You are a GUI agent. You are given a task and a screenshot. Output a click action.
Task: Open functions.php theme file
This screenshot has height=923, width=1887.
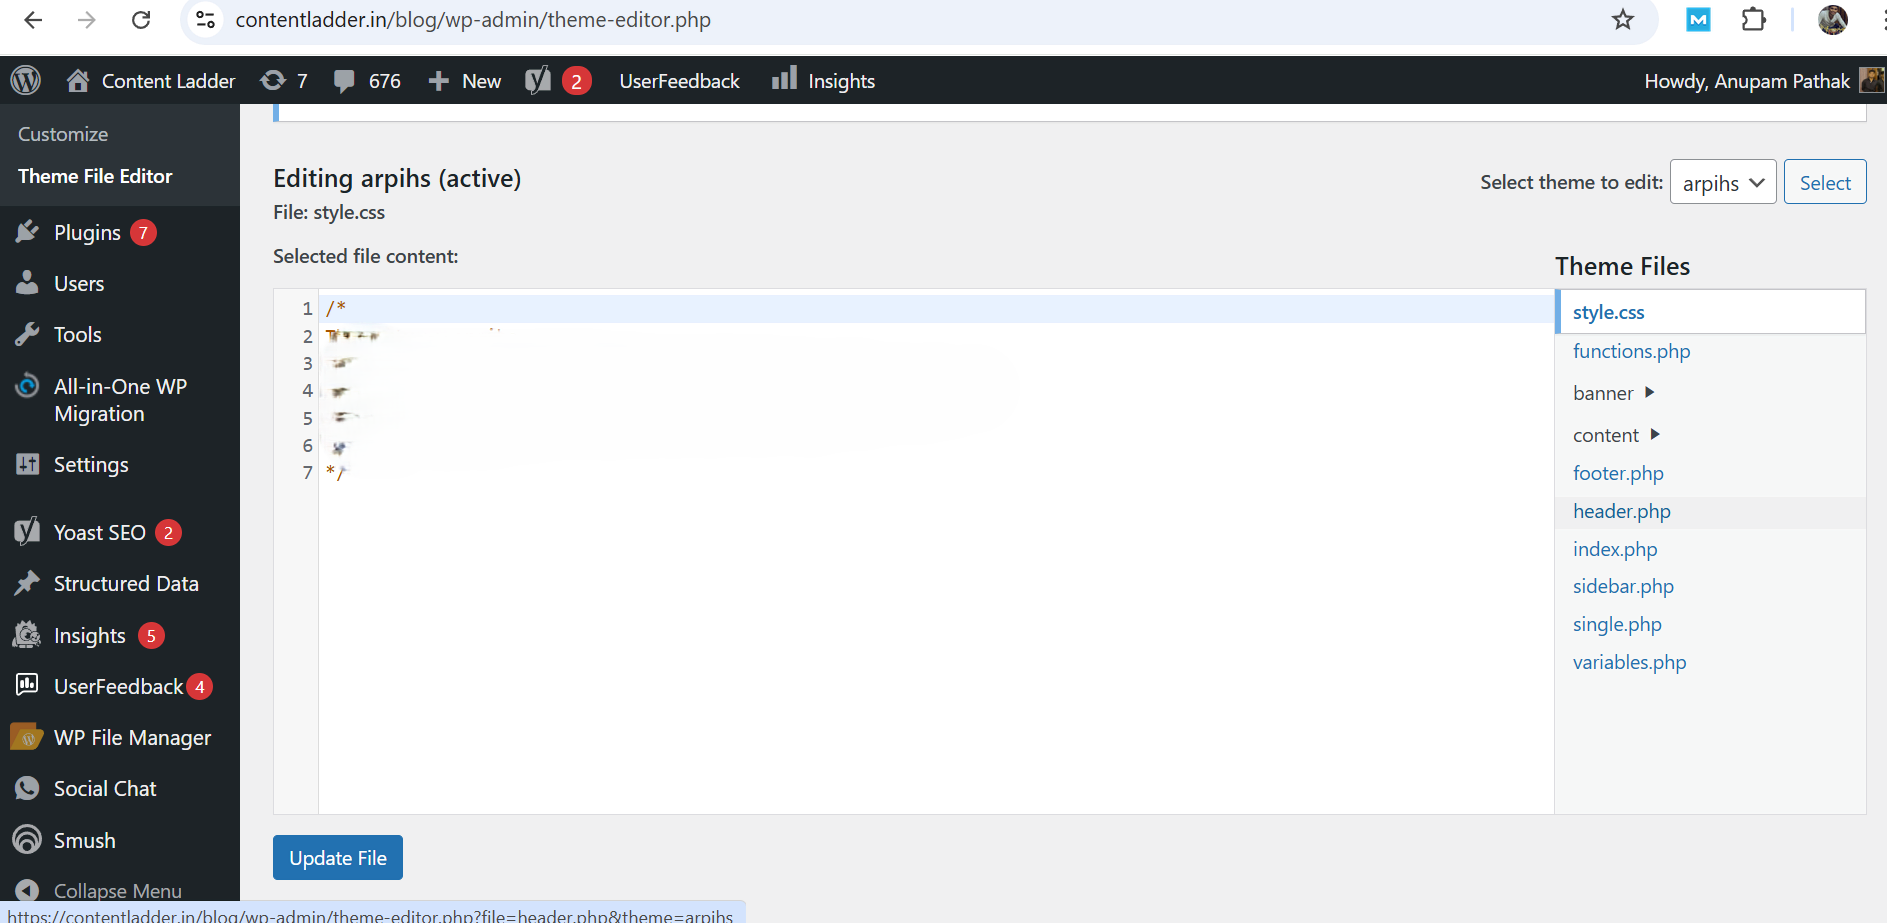pyautogui.click(x=1631, y=351)
